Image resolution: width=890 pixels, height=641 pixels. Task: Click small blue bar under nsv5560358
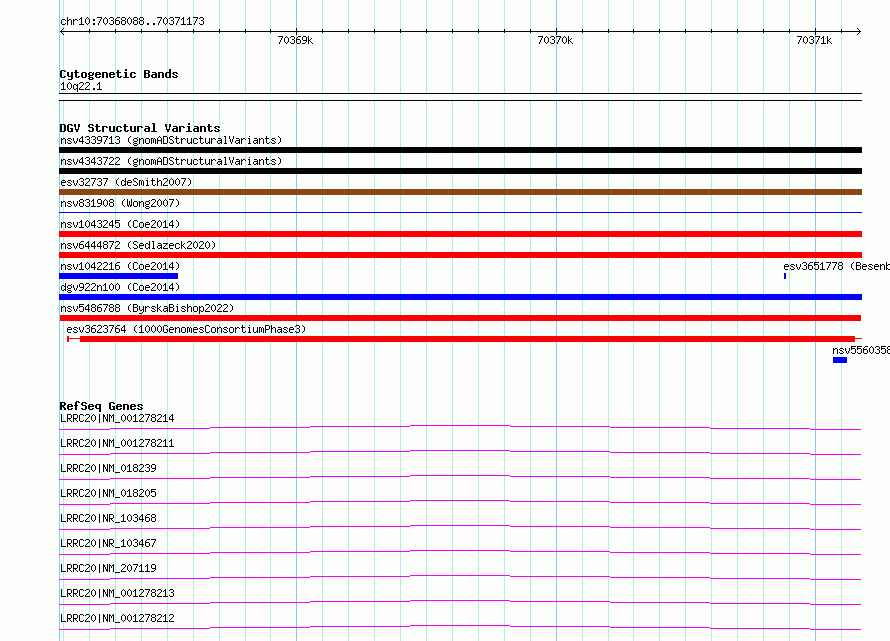tap(840, 360)
